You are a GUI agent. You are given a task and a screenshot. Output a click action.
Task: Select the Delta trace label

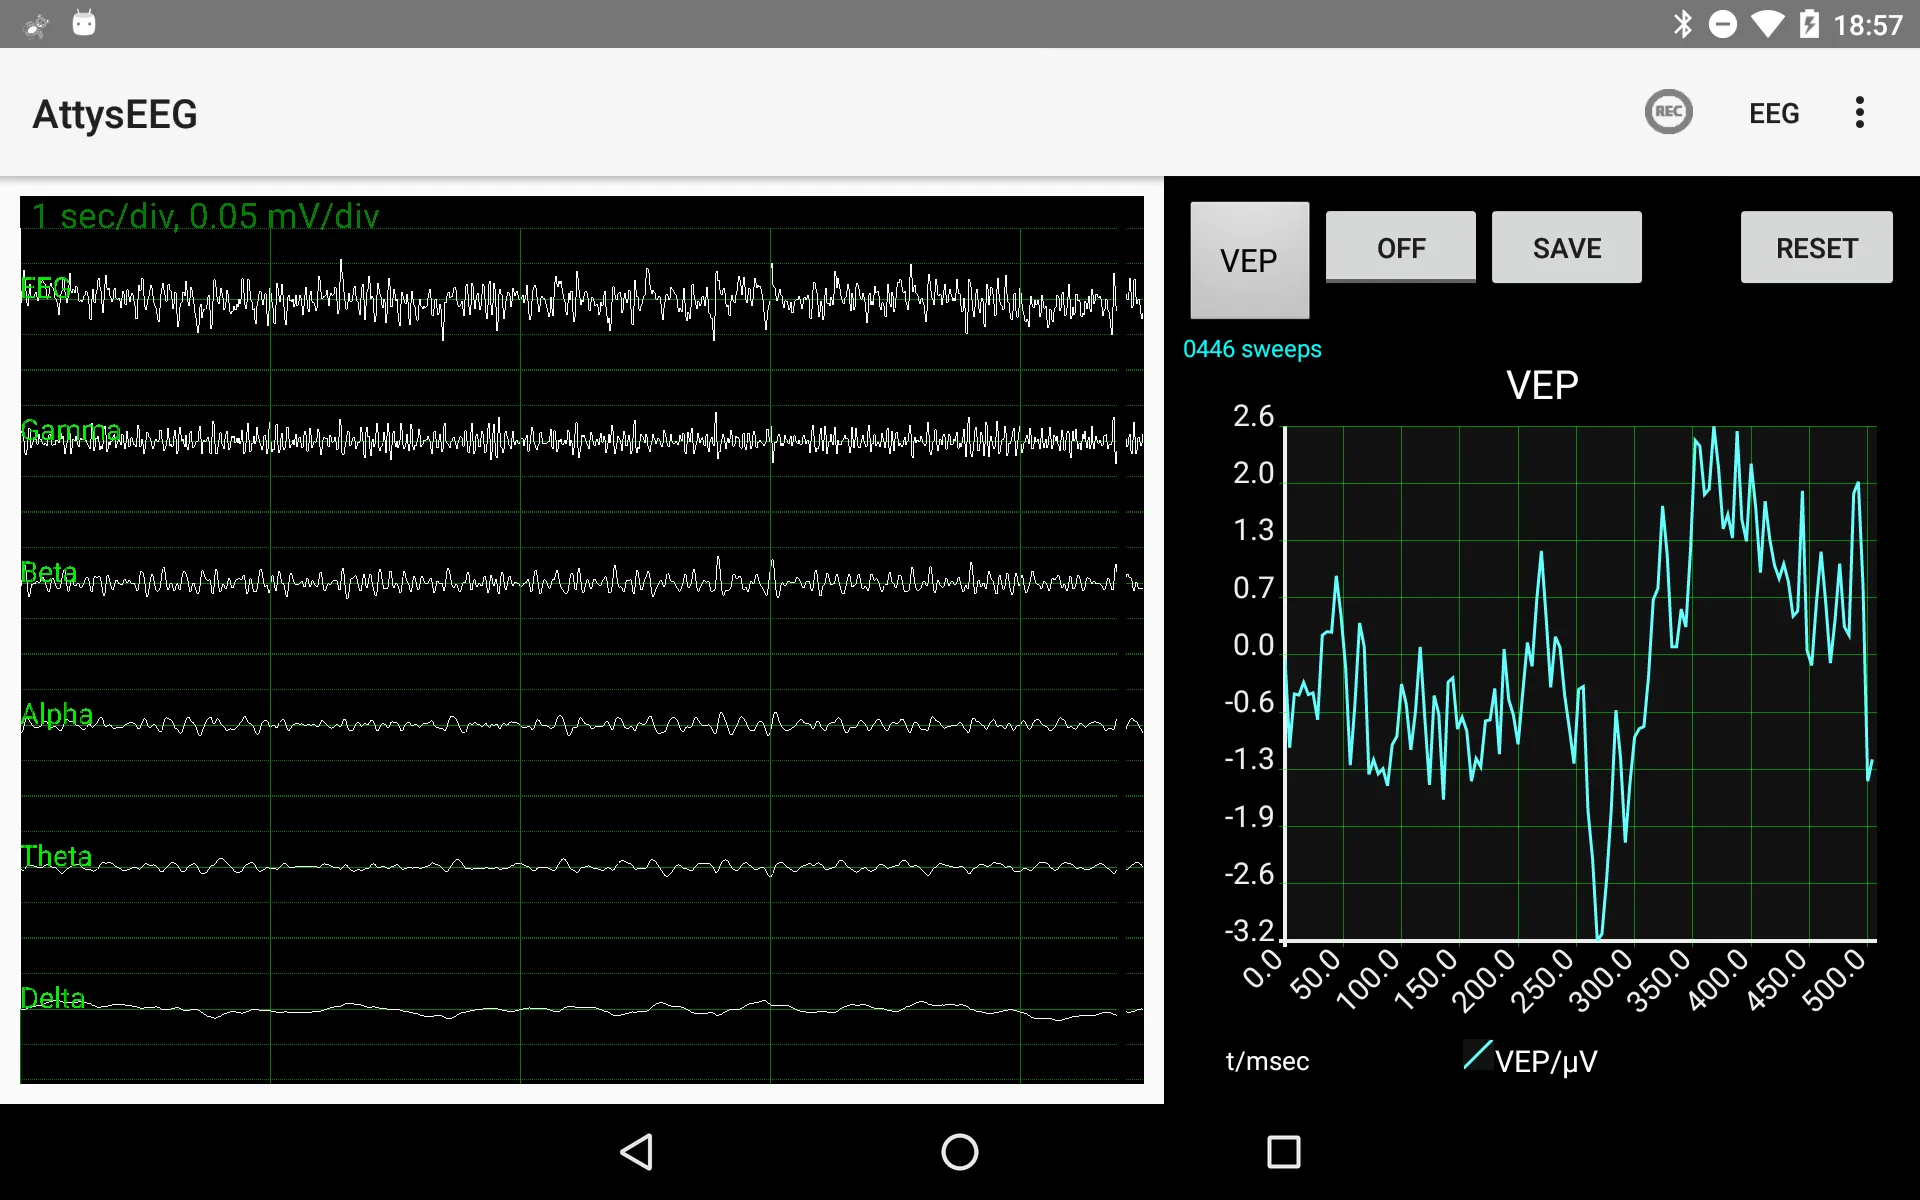click(52, 998)
